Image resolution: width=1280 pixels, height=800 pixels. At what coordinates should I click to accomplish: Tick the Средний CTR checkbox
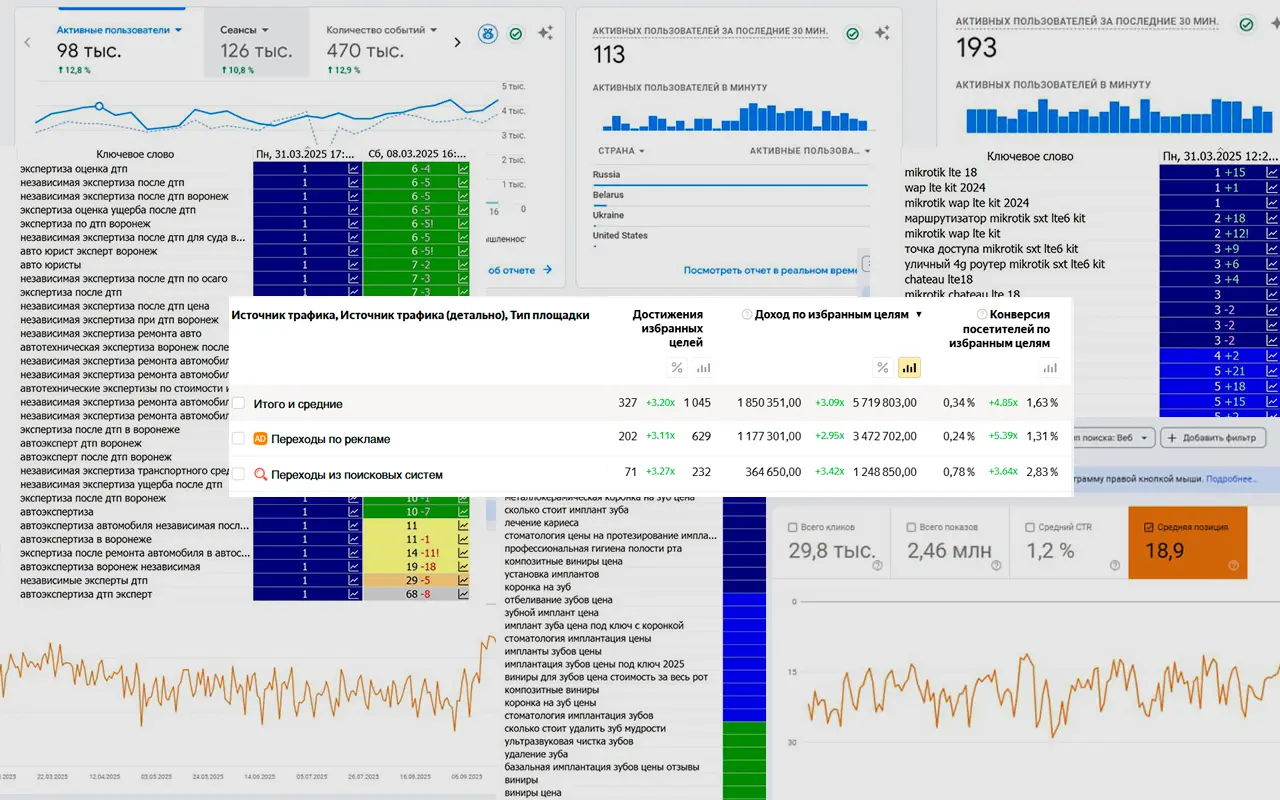(x=1031, y=527)
